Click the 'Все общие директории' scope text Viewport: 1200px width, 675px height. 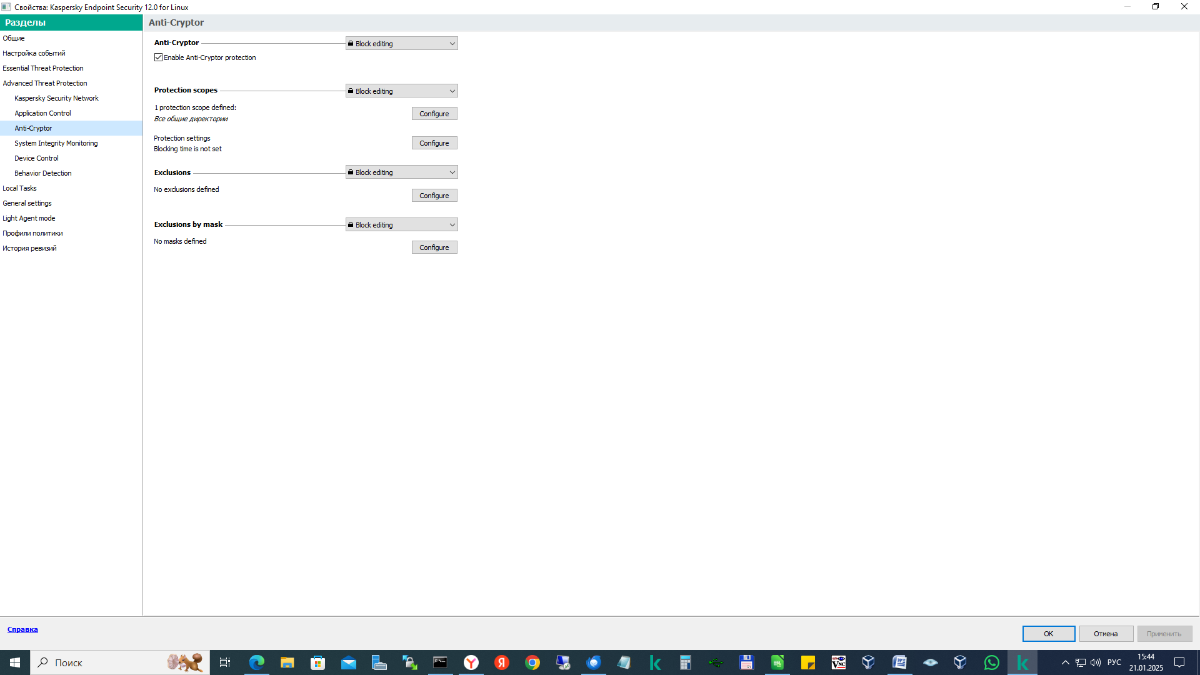pos(191,118)
